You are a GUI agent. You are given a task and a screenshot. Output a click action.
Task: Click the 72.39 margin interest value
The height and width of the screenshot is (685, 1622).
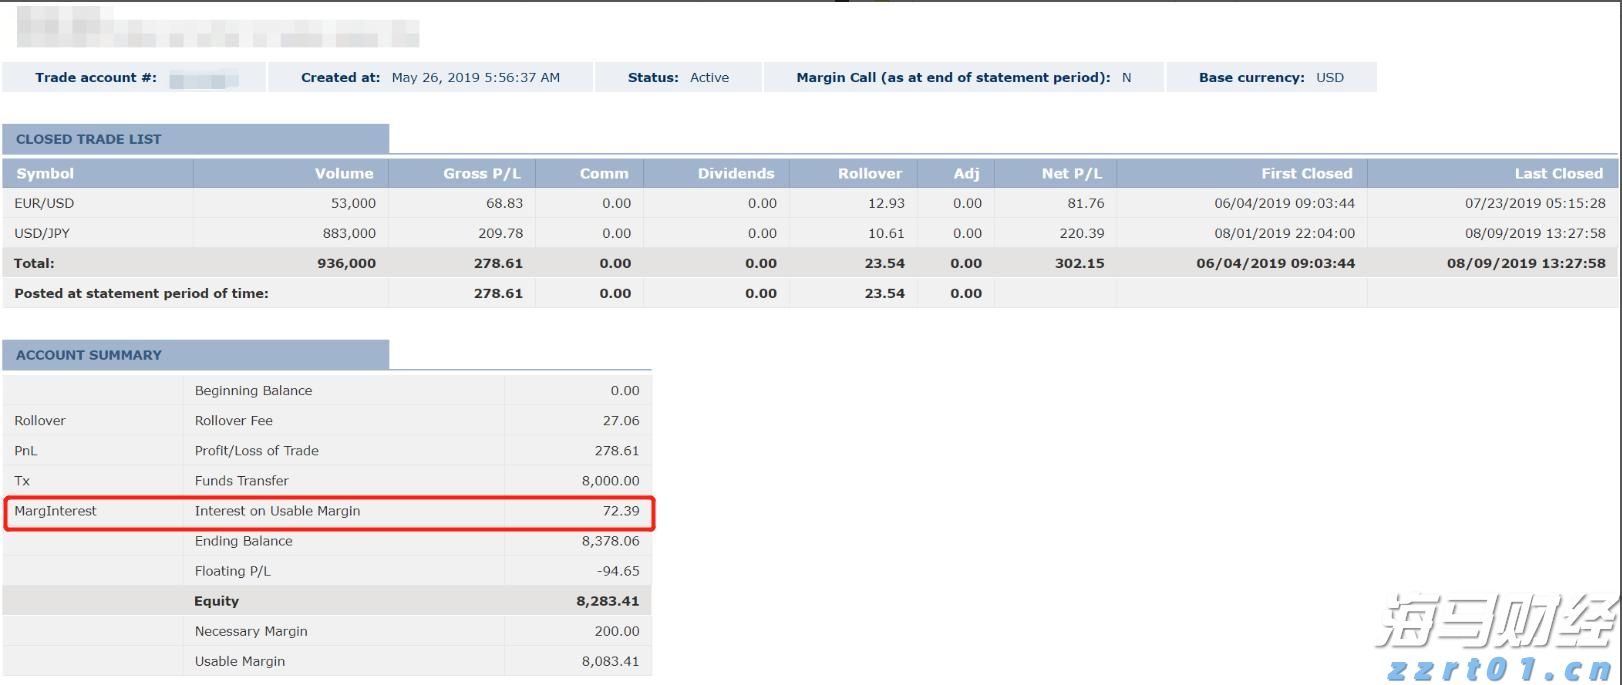[620, 511]
